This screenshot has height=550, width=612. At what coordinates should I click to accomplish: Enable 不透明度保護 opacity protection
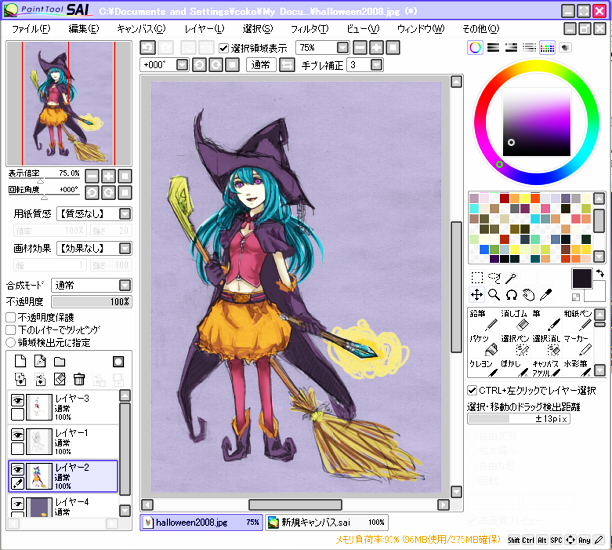click(x=11, y=317)
